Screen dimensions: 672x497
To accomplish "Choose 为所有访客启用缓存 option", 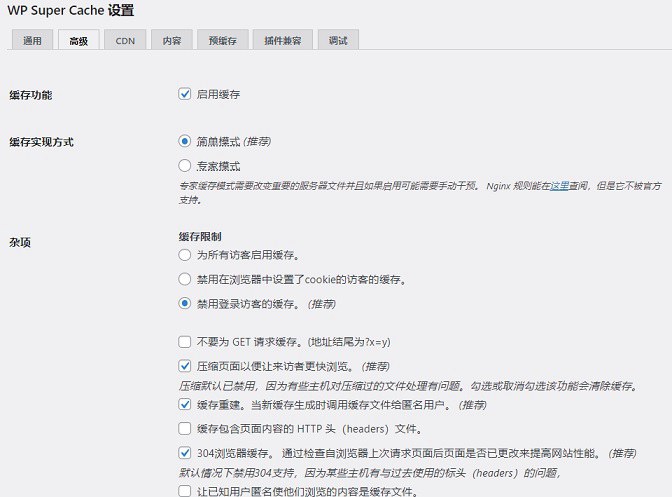I will pyautogui.click(x=184, y=255).
